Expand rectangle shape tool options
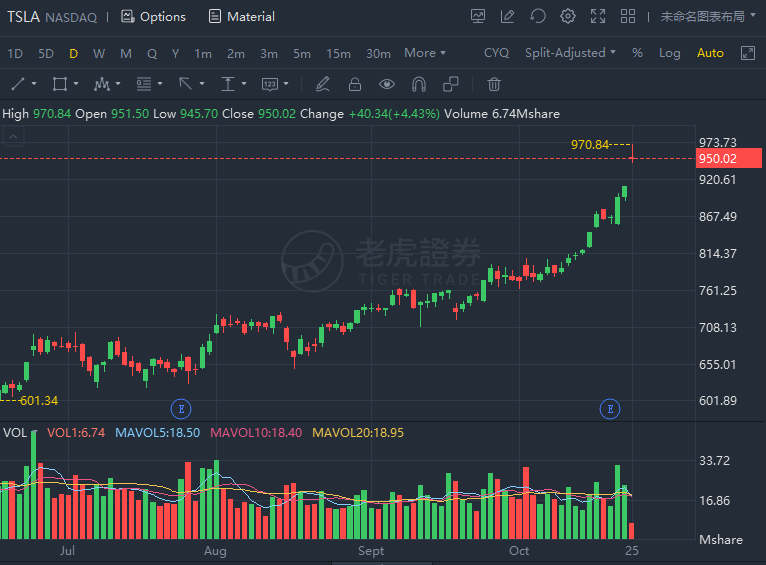Image resolution: width=766 pixels, height=565 pixels. coord(76,84)
